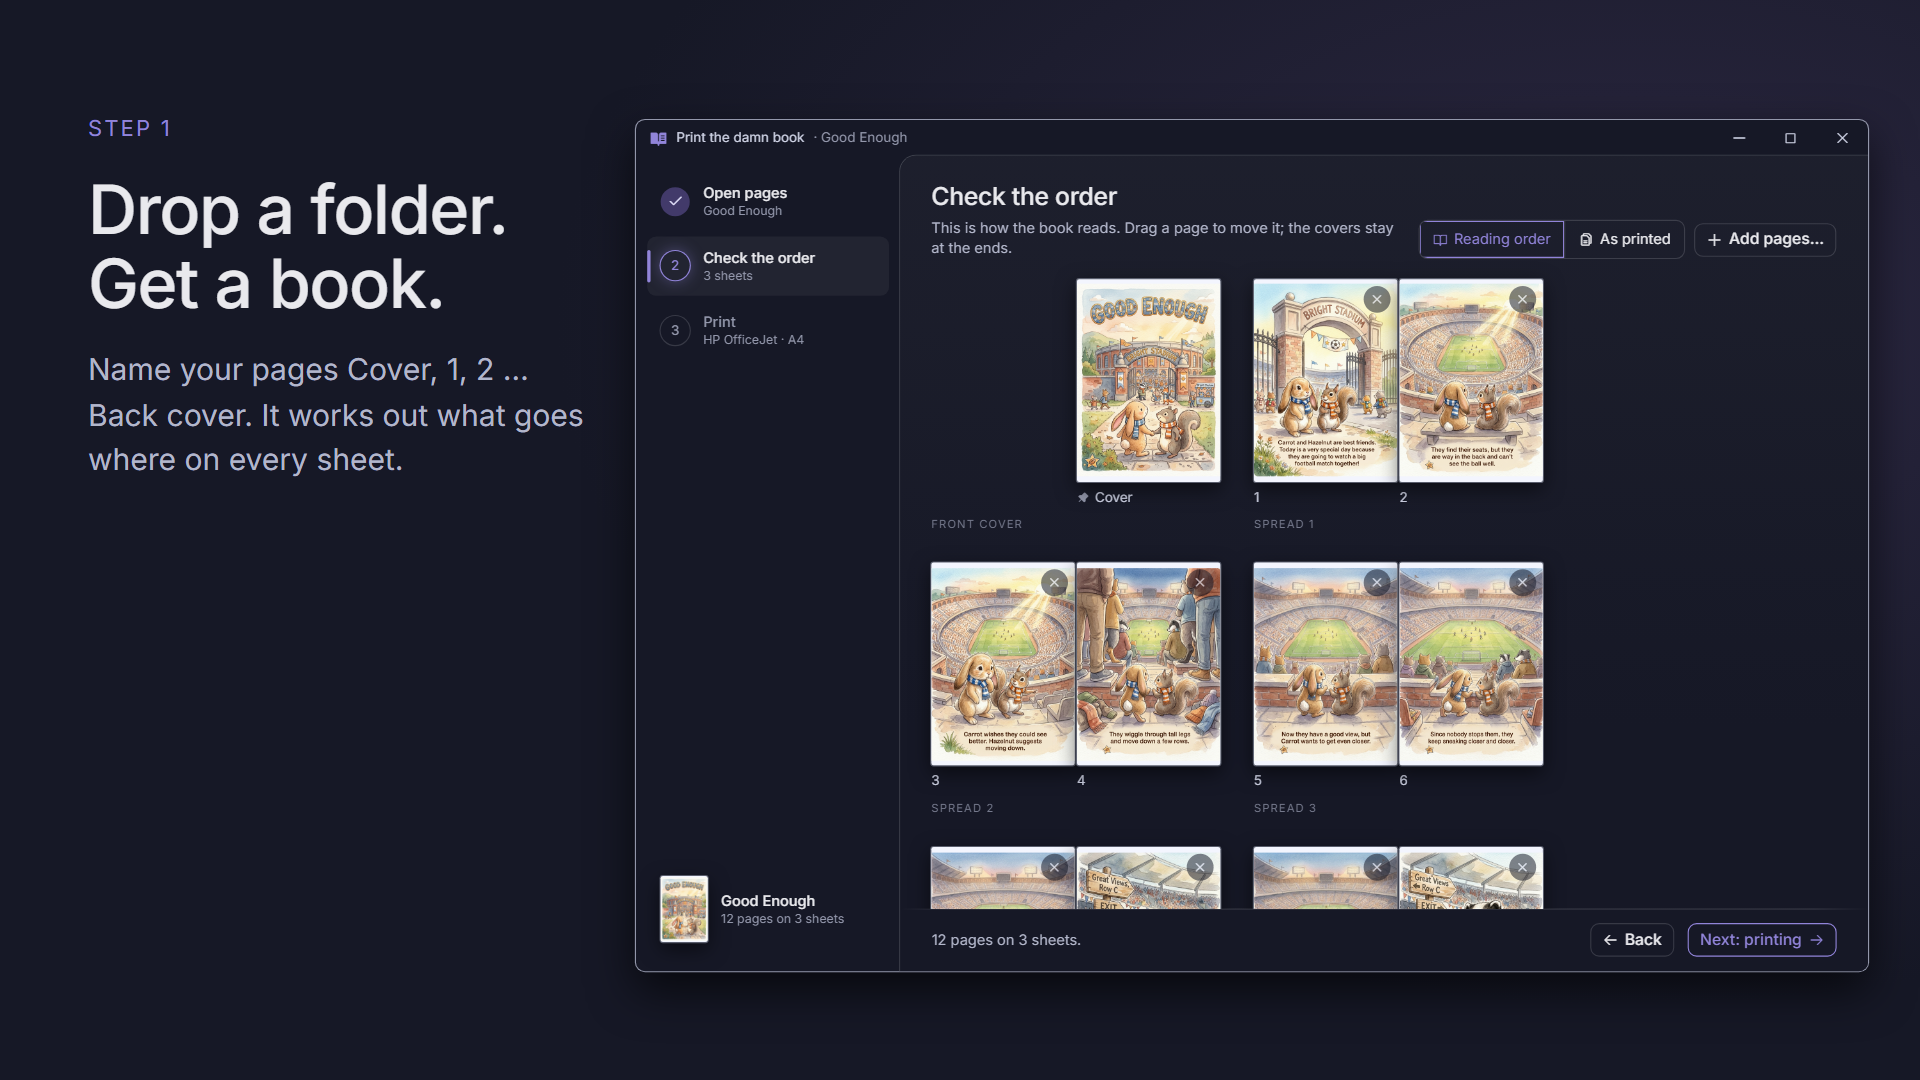Click the 'SPREAD 3' label
Image resolution: width=1920 pixels, height=1080 pixels.
click(x=1285, y=808)
